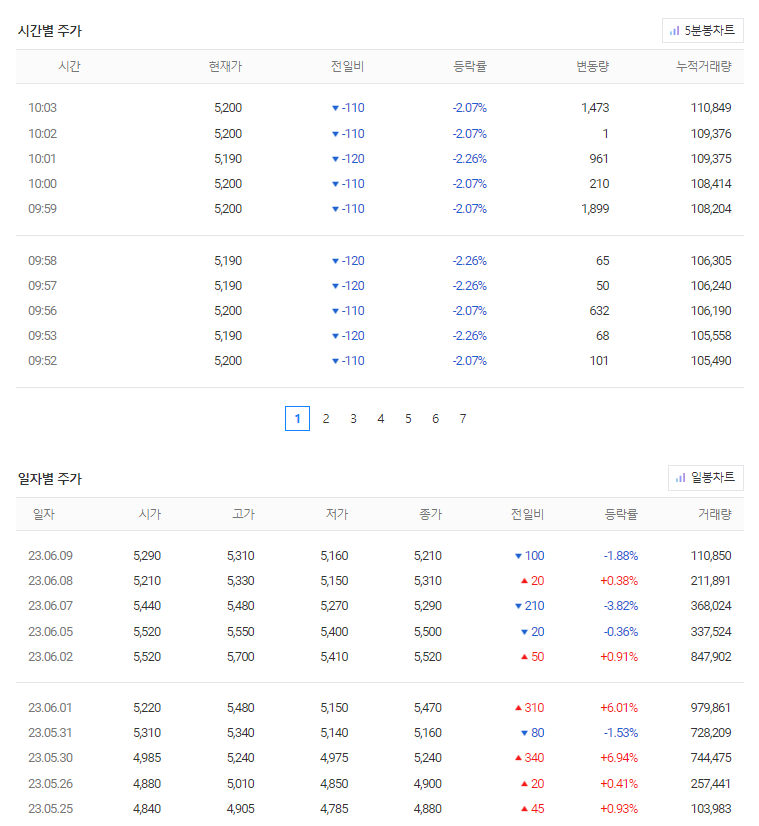Image resolution: width=759 pixels, height=826 pixels.
Task: Click cumulative volume 105,490
Action: (x=711, y=361)
